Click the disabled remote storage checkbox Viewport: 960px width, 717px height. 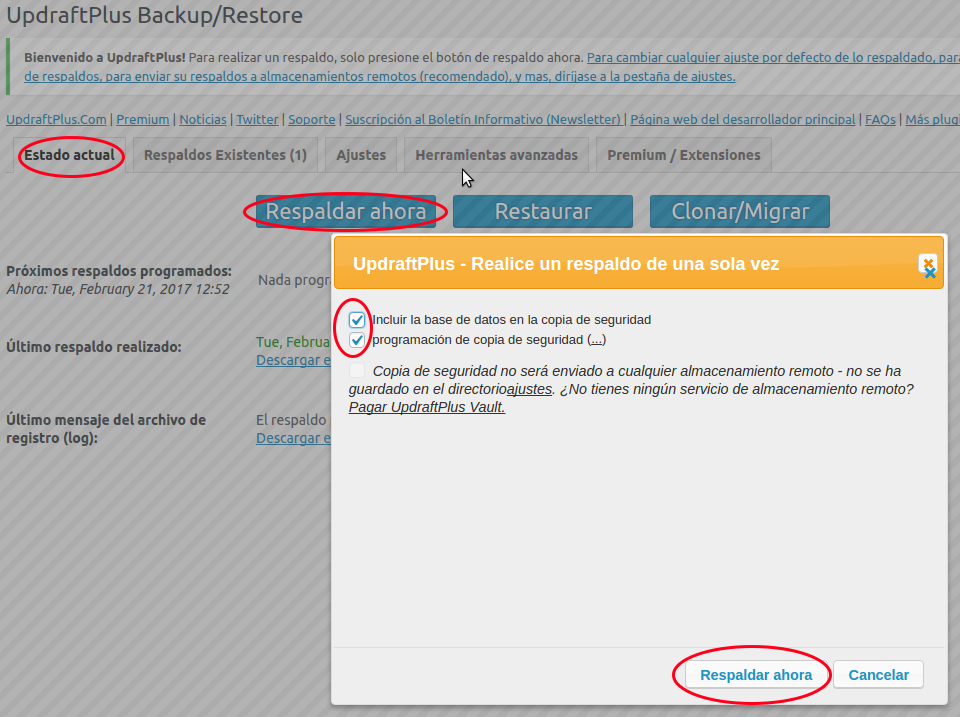pyautogui.click(x=357, y=370)
